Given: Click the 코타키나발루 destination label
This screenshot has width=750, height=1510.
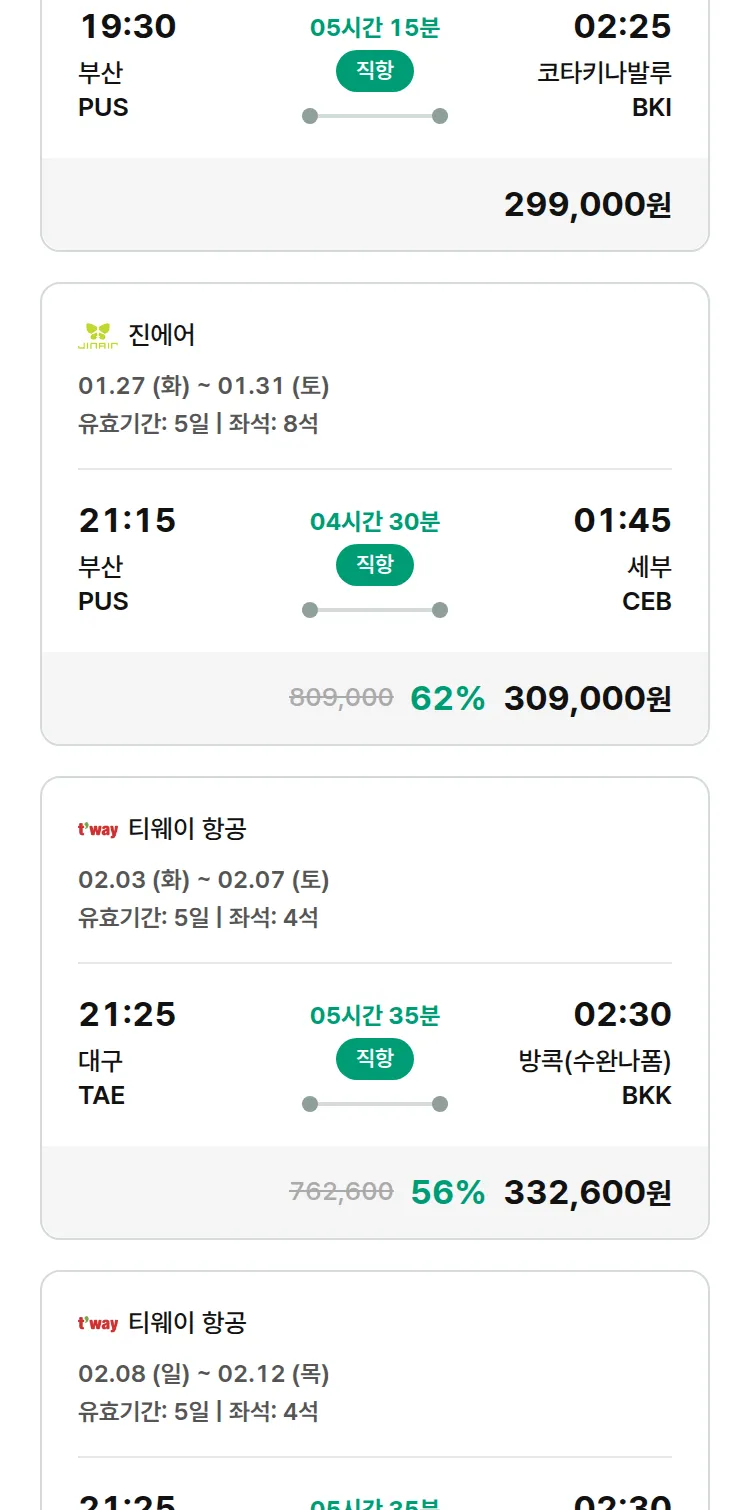Looking at the screenshot, I should 604,73.
